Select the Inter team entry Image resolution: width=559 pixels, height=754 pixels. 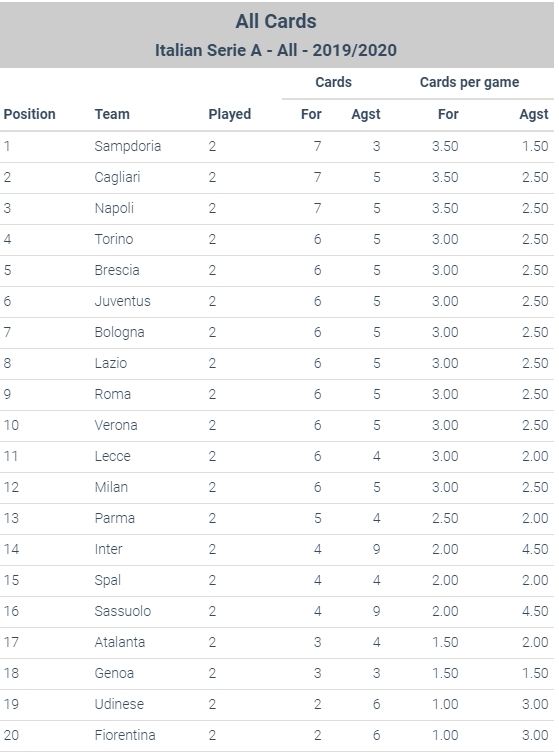click(108, 549)
